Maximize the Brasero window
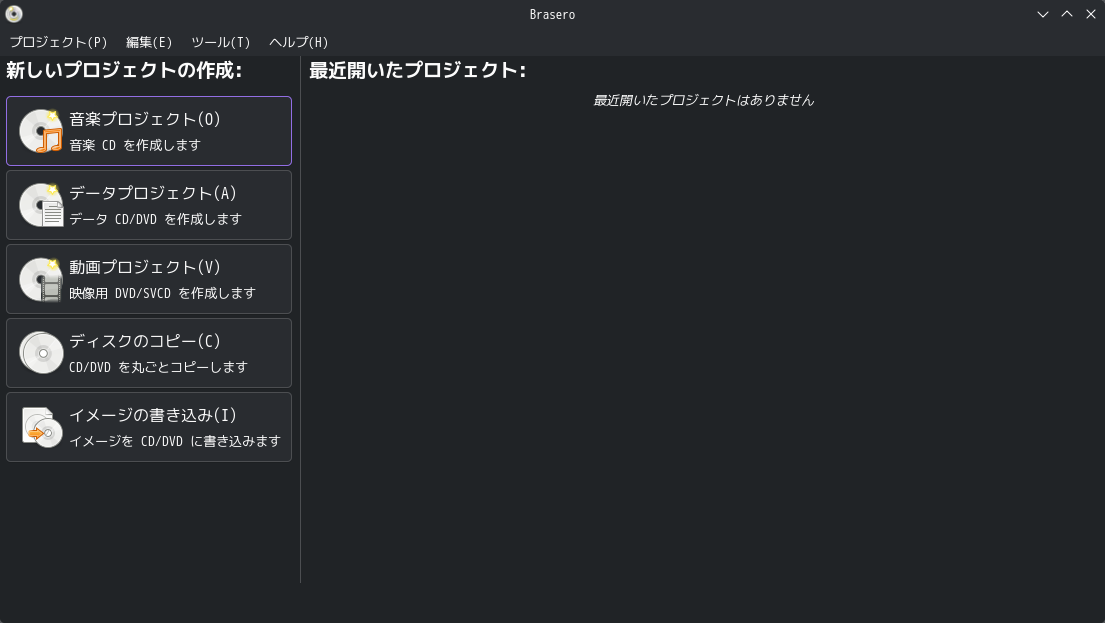Image resolution: width=1105 pixels, height=623 pixels. tap(1067, 14)
